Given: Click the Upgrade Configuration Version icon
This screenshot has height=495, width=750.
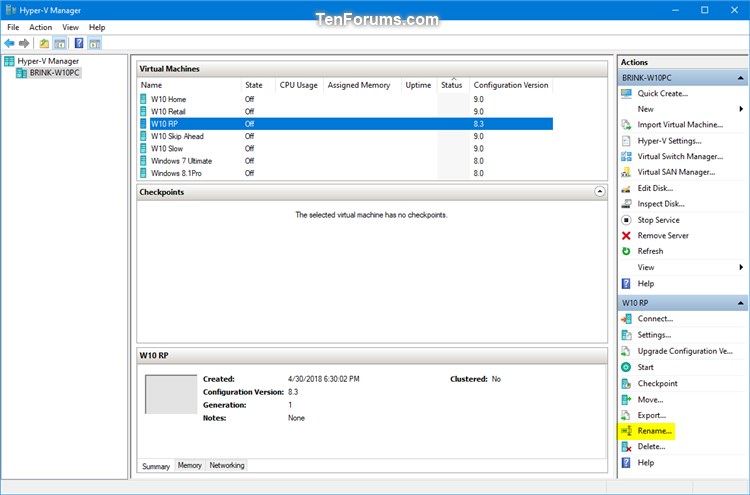Looking at the screenshot, I should point(626,352).
